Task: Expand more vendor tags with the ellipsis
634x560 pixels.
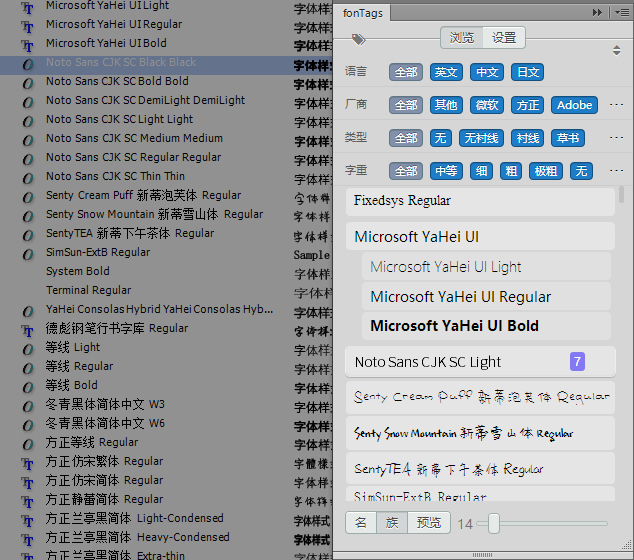Action: click(616, 105)
